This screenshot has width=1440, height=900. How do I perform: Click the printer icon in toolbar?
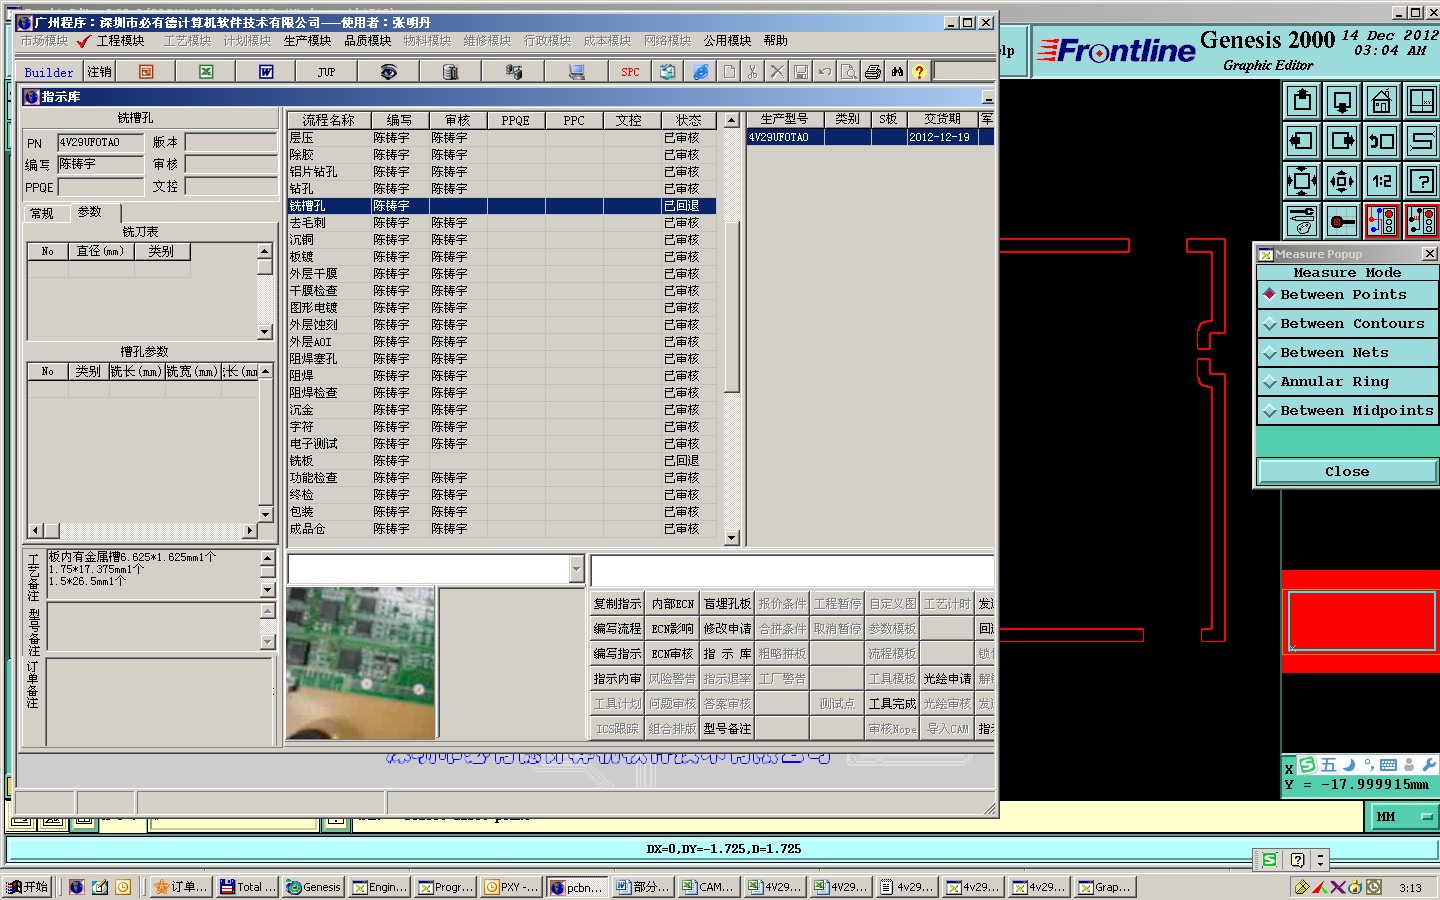pyautogui.click(x=873, y=72)
